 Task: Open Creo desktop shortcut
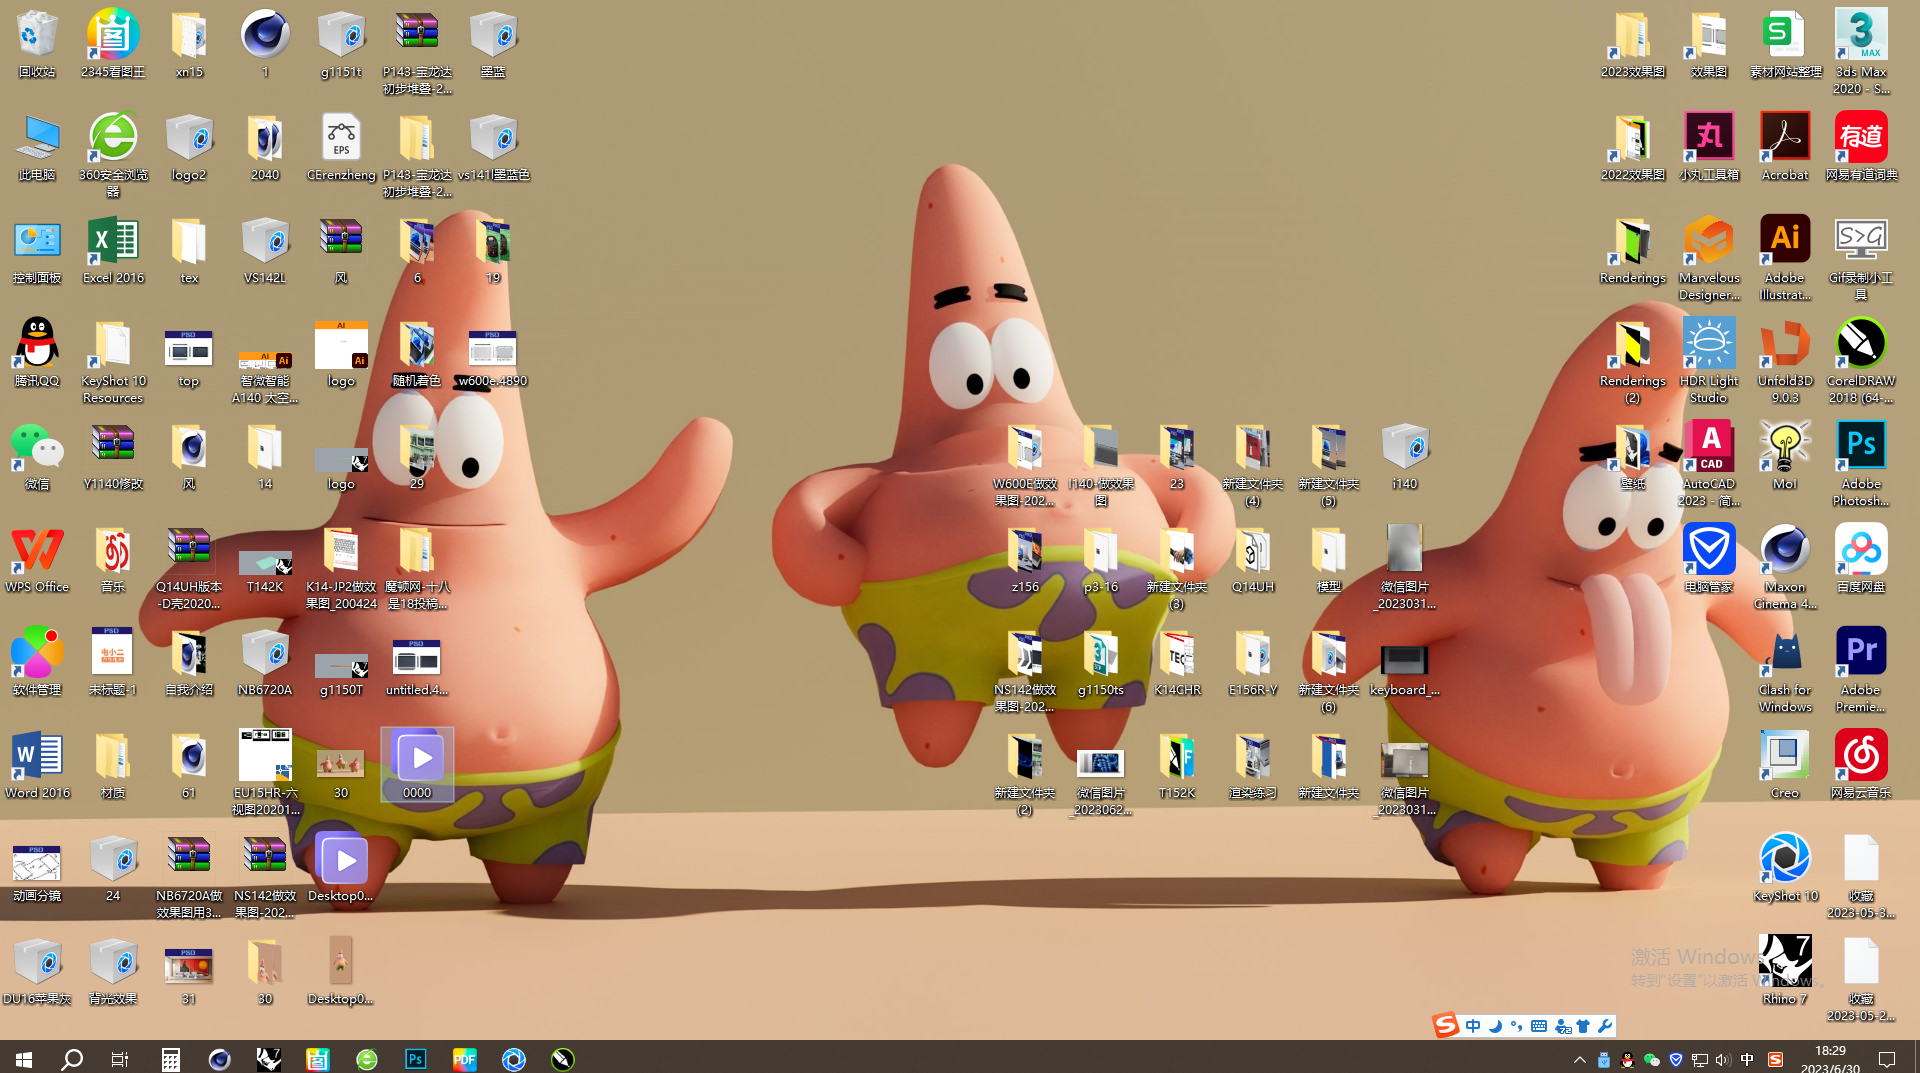[x=1785, y=766]
